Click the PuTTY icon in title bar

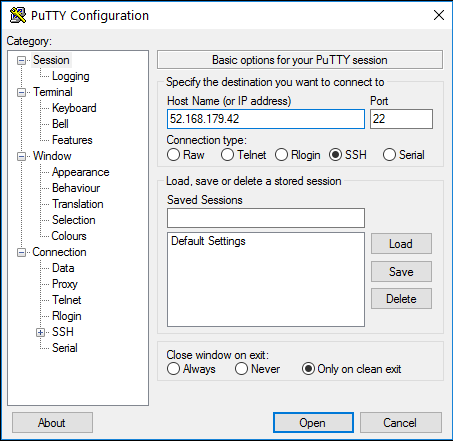[x=18, y=15]
